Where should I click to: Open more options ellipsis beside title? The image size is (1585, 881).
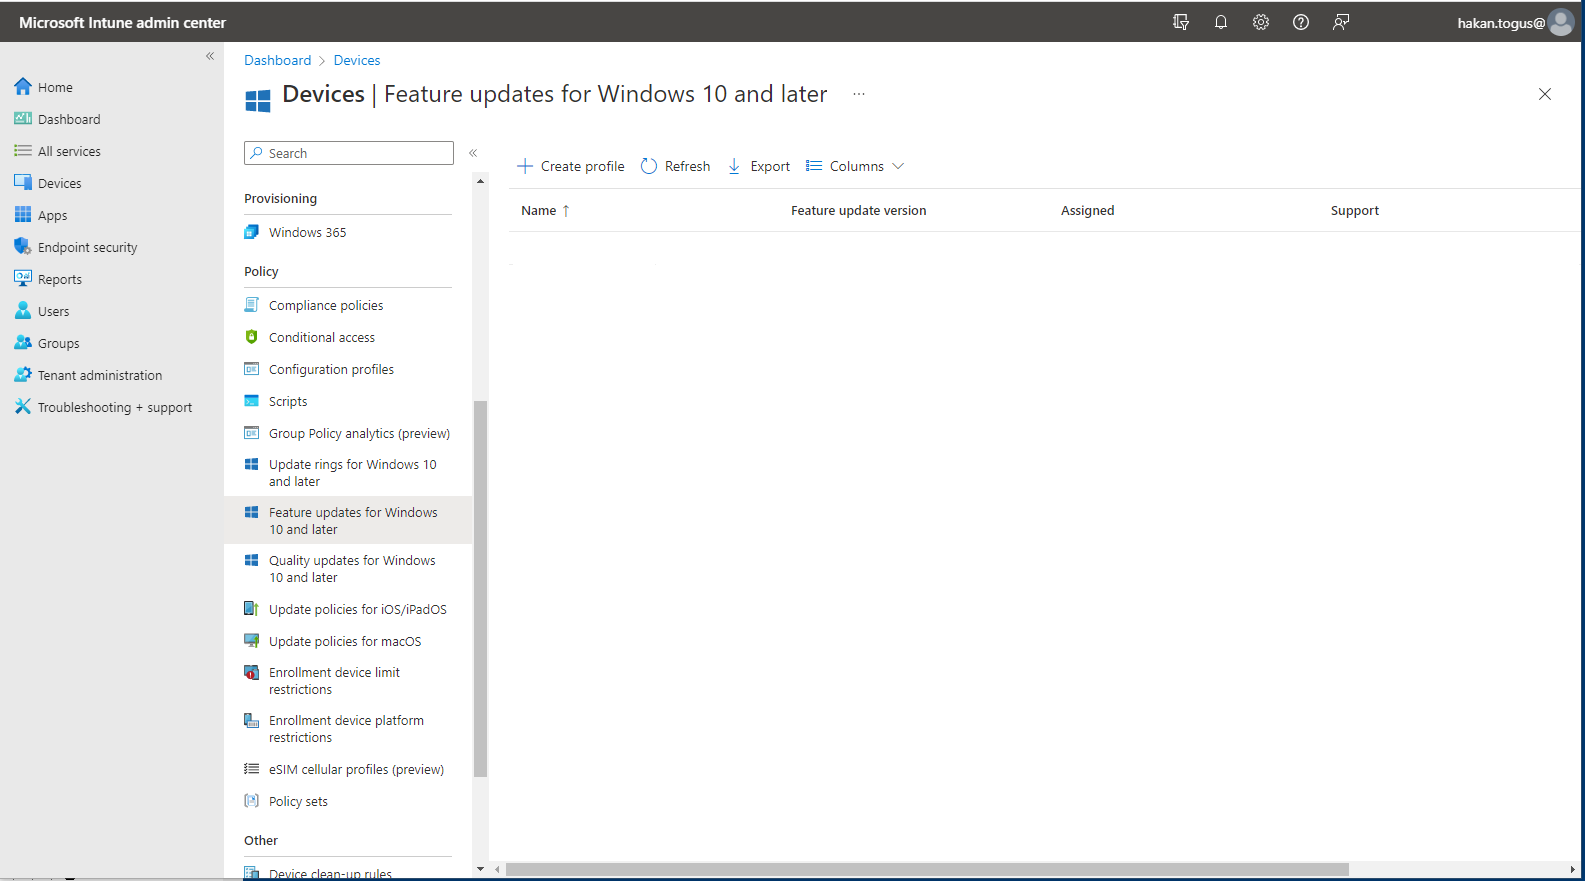click(859, 94)
